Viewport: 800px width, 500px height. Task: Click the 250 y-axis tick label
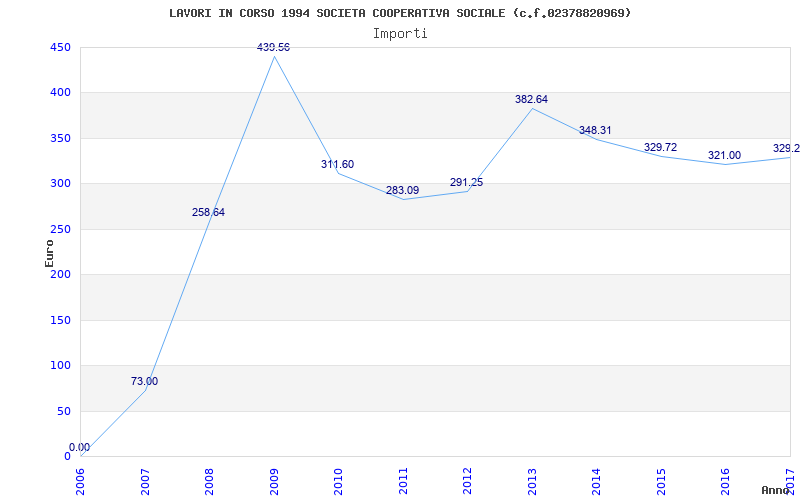point(60,229)
